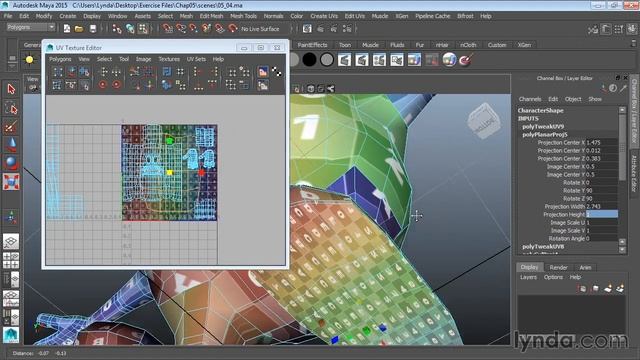Click the Projection Height value field

(602, 214)
